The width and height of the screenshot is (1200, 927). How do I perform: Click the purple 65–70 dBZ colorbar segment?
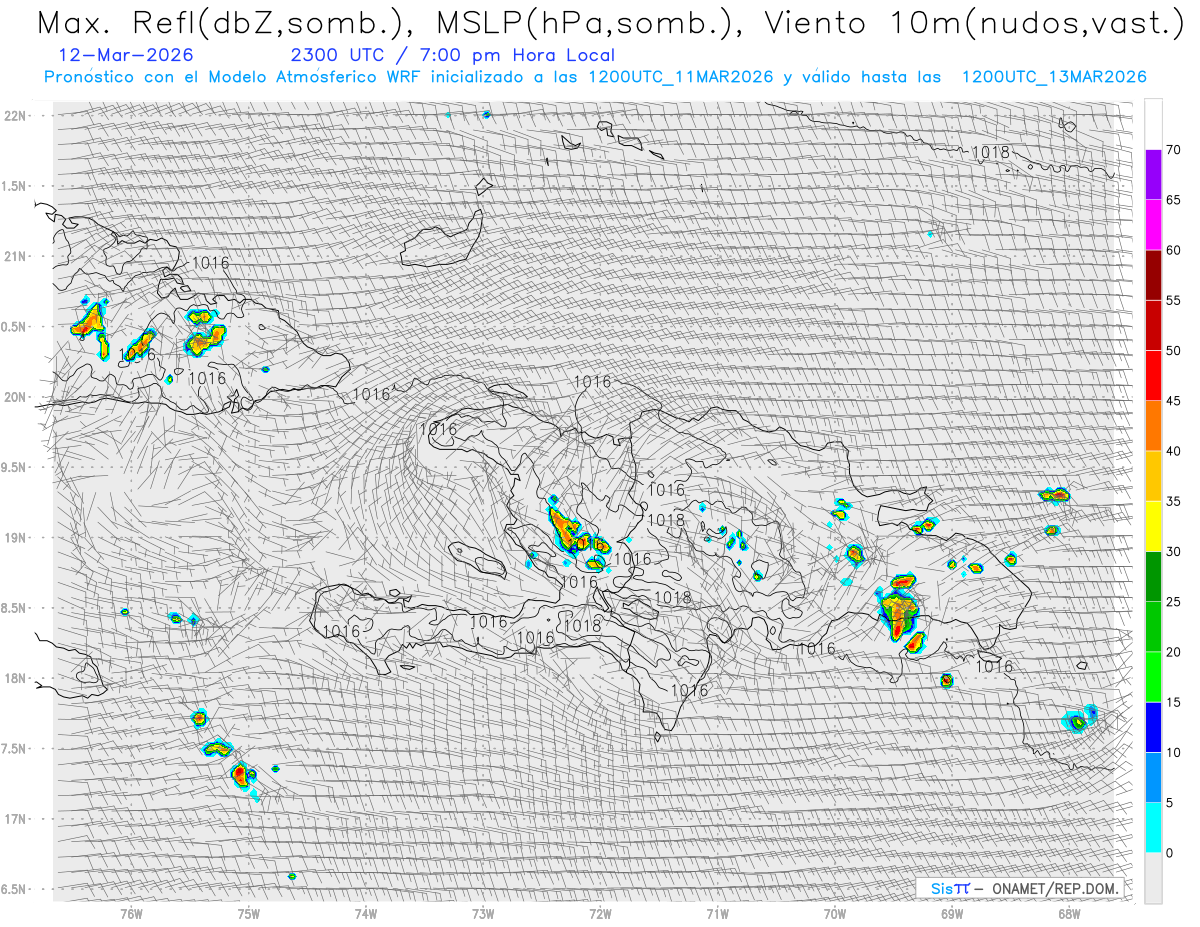pos(1153,175)
